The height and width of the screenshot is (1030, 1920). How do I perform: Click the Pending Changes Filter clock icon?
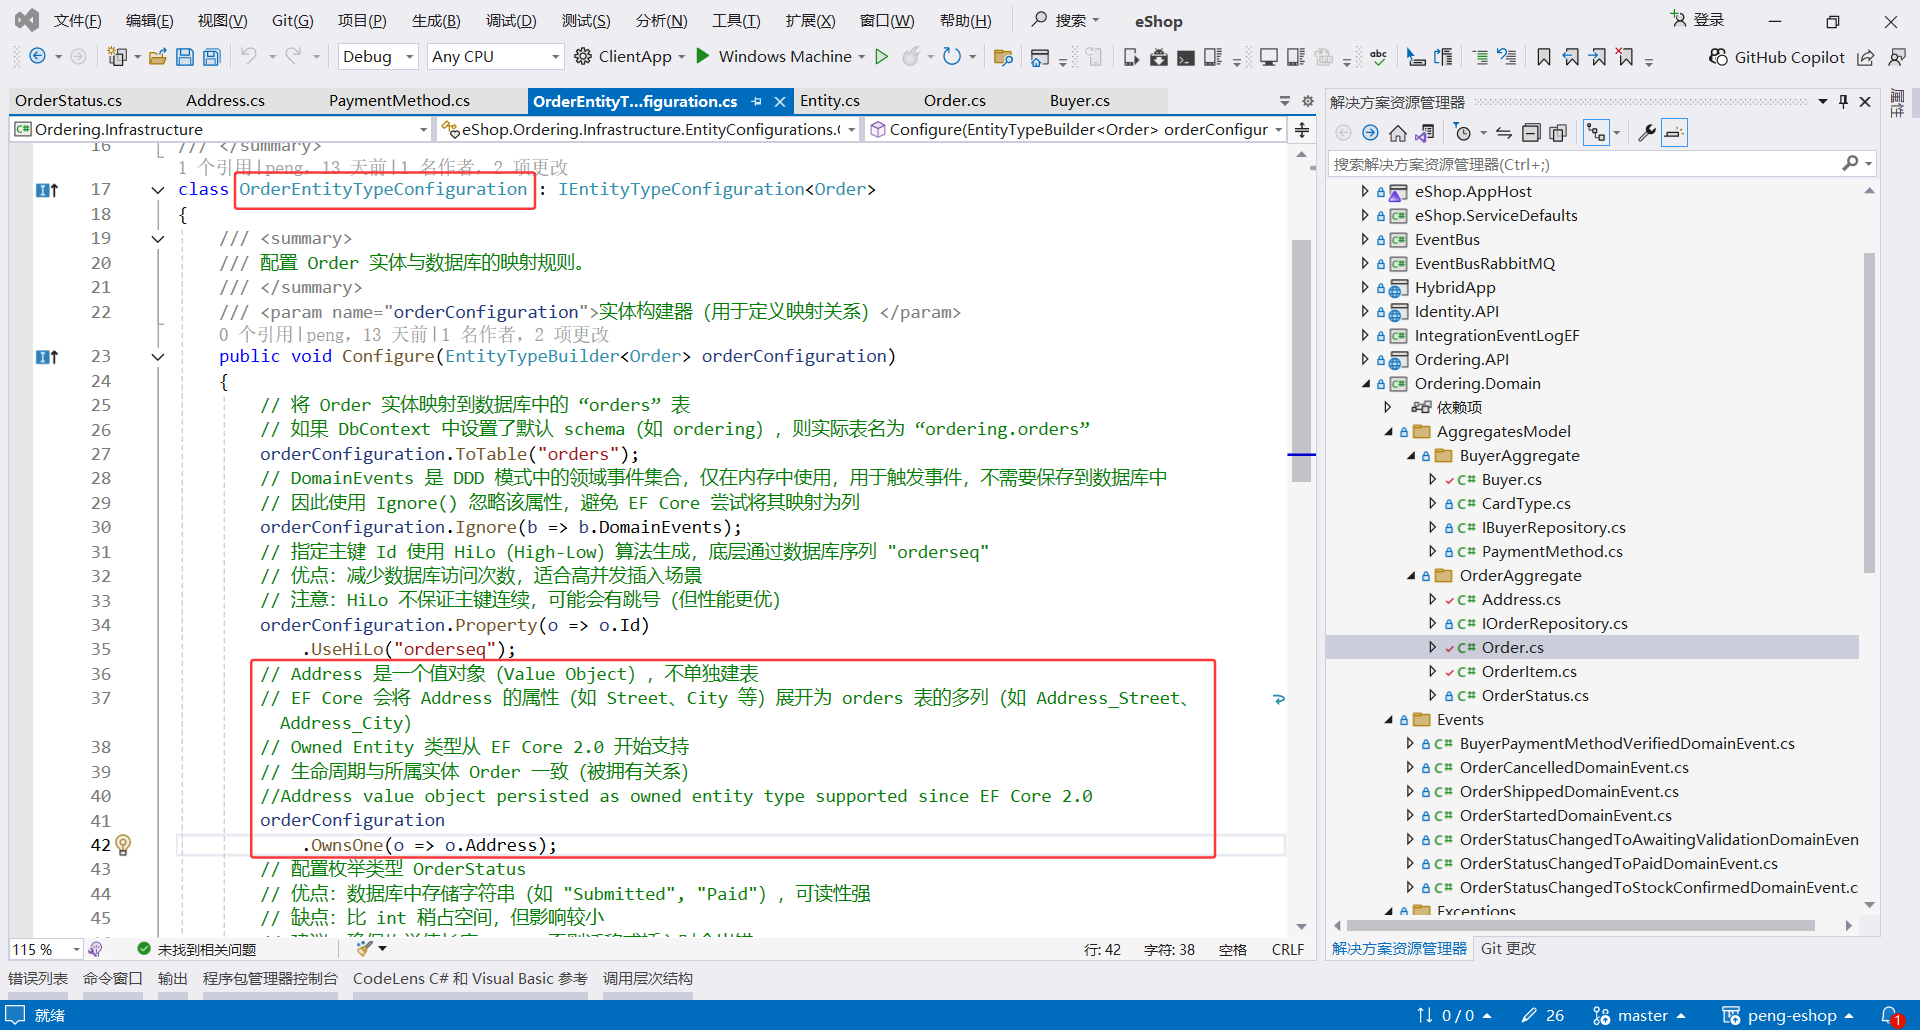pyautogui.click(x=1463, y=132)
